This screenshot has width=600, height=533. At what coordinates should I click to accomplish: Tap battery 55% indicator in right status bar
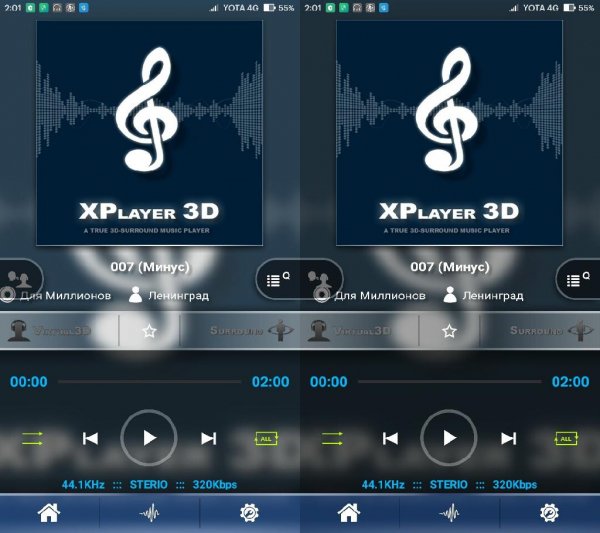point(579,8)
